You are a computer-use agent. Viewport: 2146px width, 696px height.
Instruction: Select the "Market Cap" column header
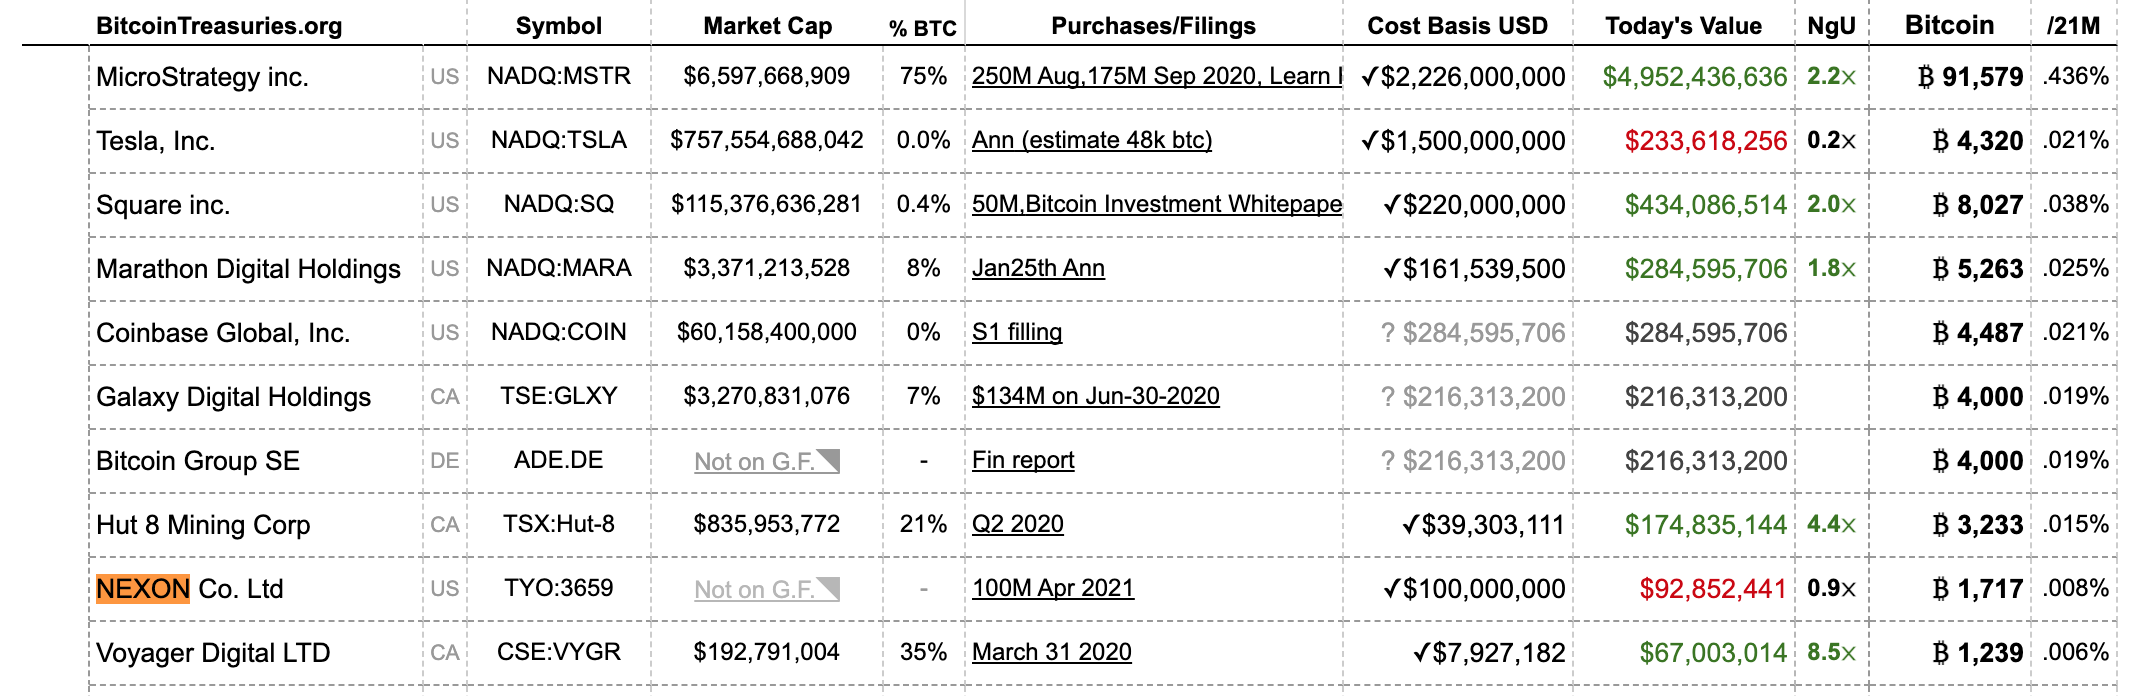tap(767, 26)
